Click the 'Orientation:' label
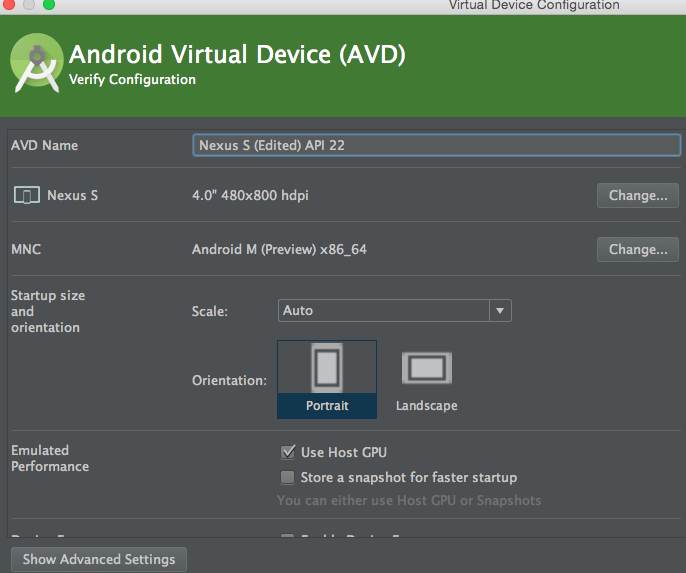 [x=229, y=381]
